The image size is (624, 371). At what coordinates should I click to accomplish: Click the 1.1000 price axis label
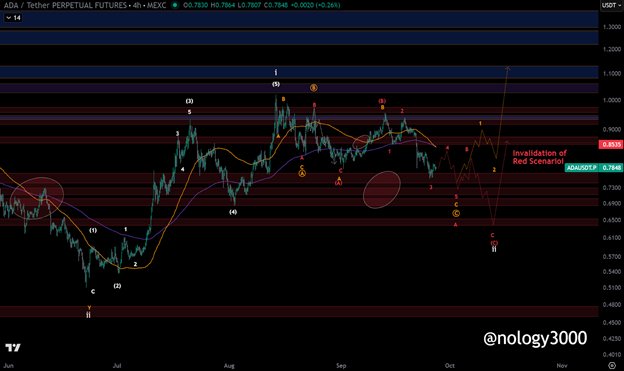pyautogui.click(x=612, y=74)
